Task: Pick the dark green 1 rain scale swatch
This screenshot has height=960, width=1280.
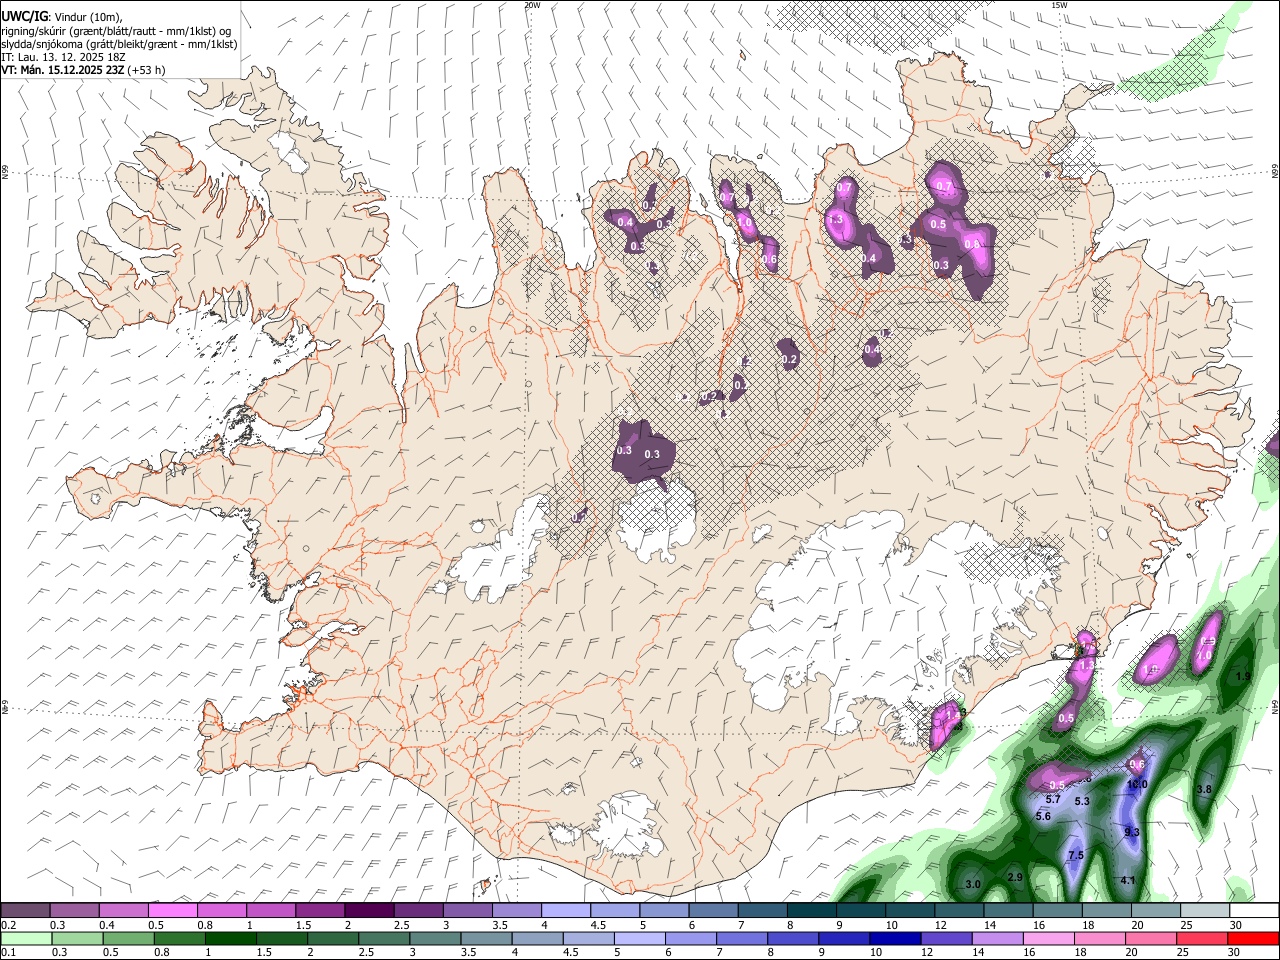Action: (230, 938)
